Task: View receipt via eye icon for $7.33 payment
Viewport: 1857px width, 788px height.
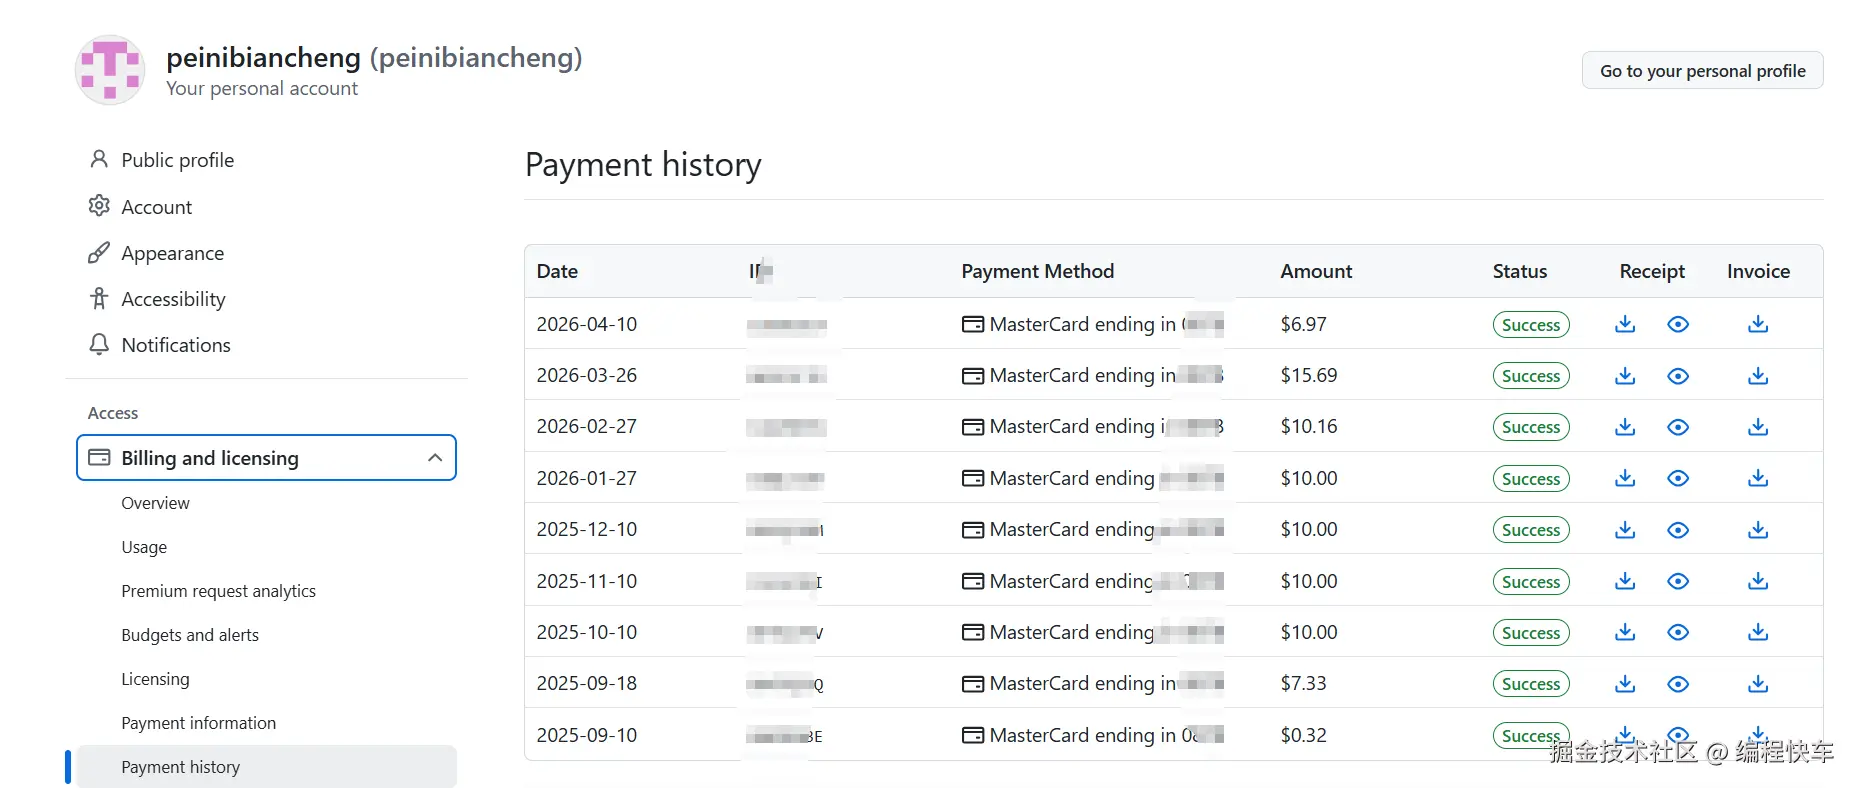Action: point(1678,684)
